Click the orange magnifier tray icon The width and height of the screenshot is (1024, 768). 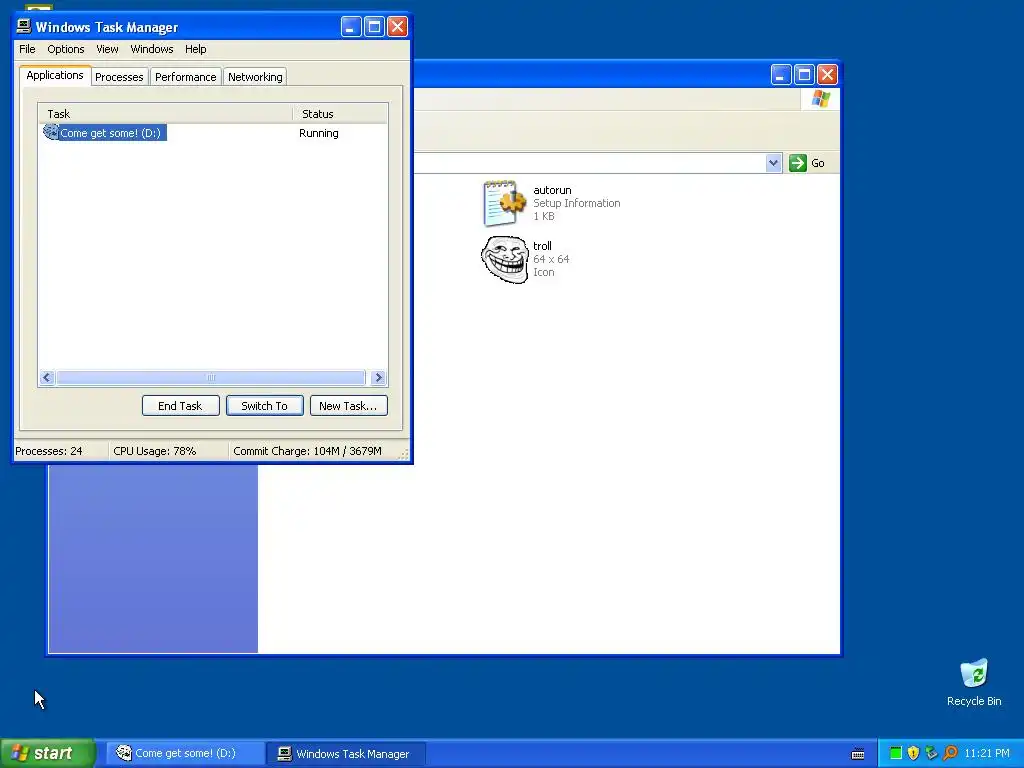point(950,753)
